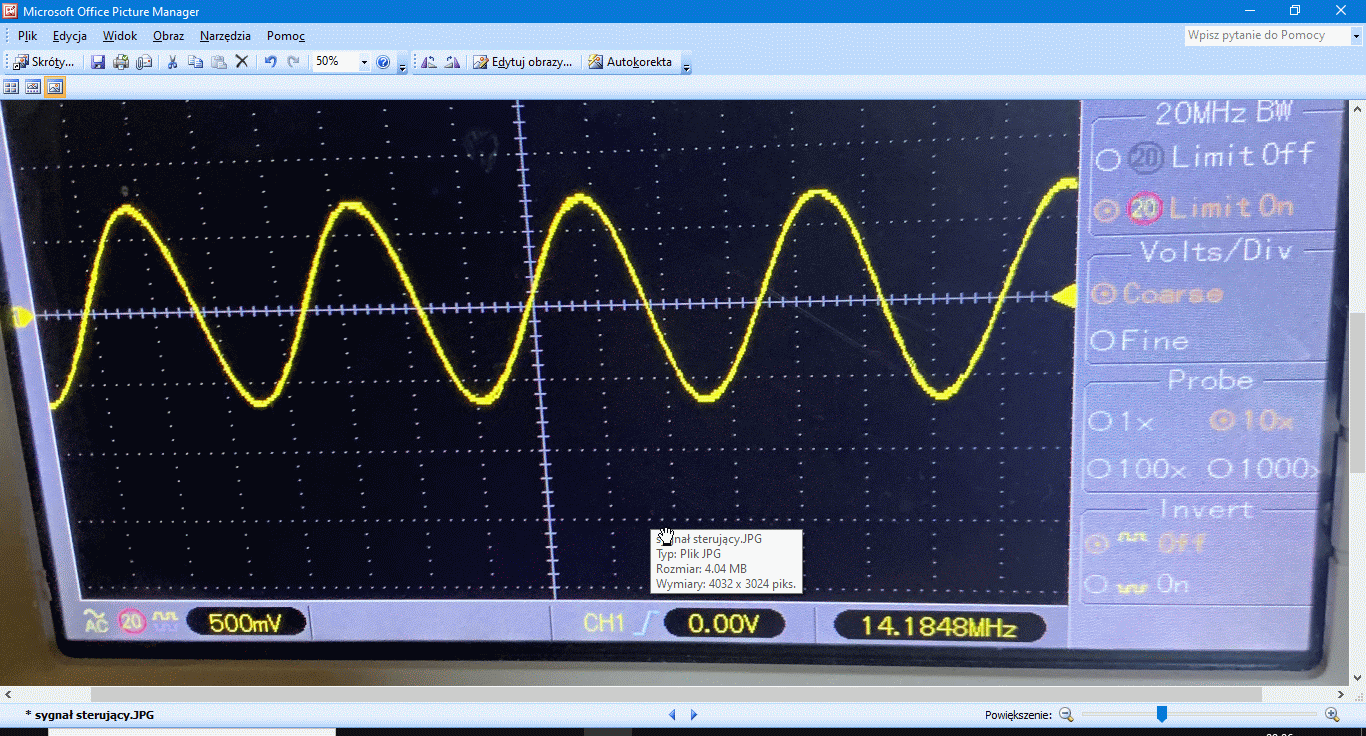This screenshot has width=1366, height=736.
Task: Open Help using blue question mark icon
Action: [x=383, y=62]
